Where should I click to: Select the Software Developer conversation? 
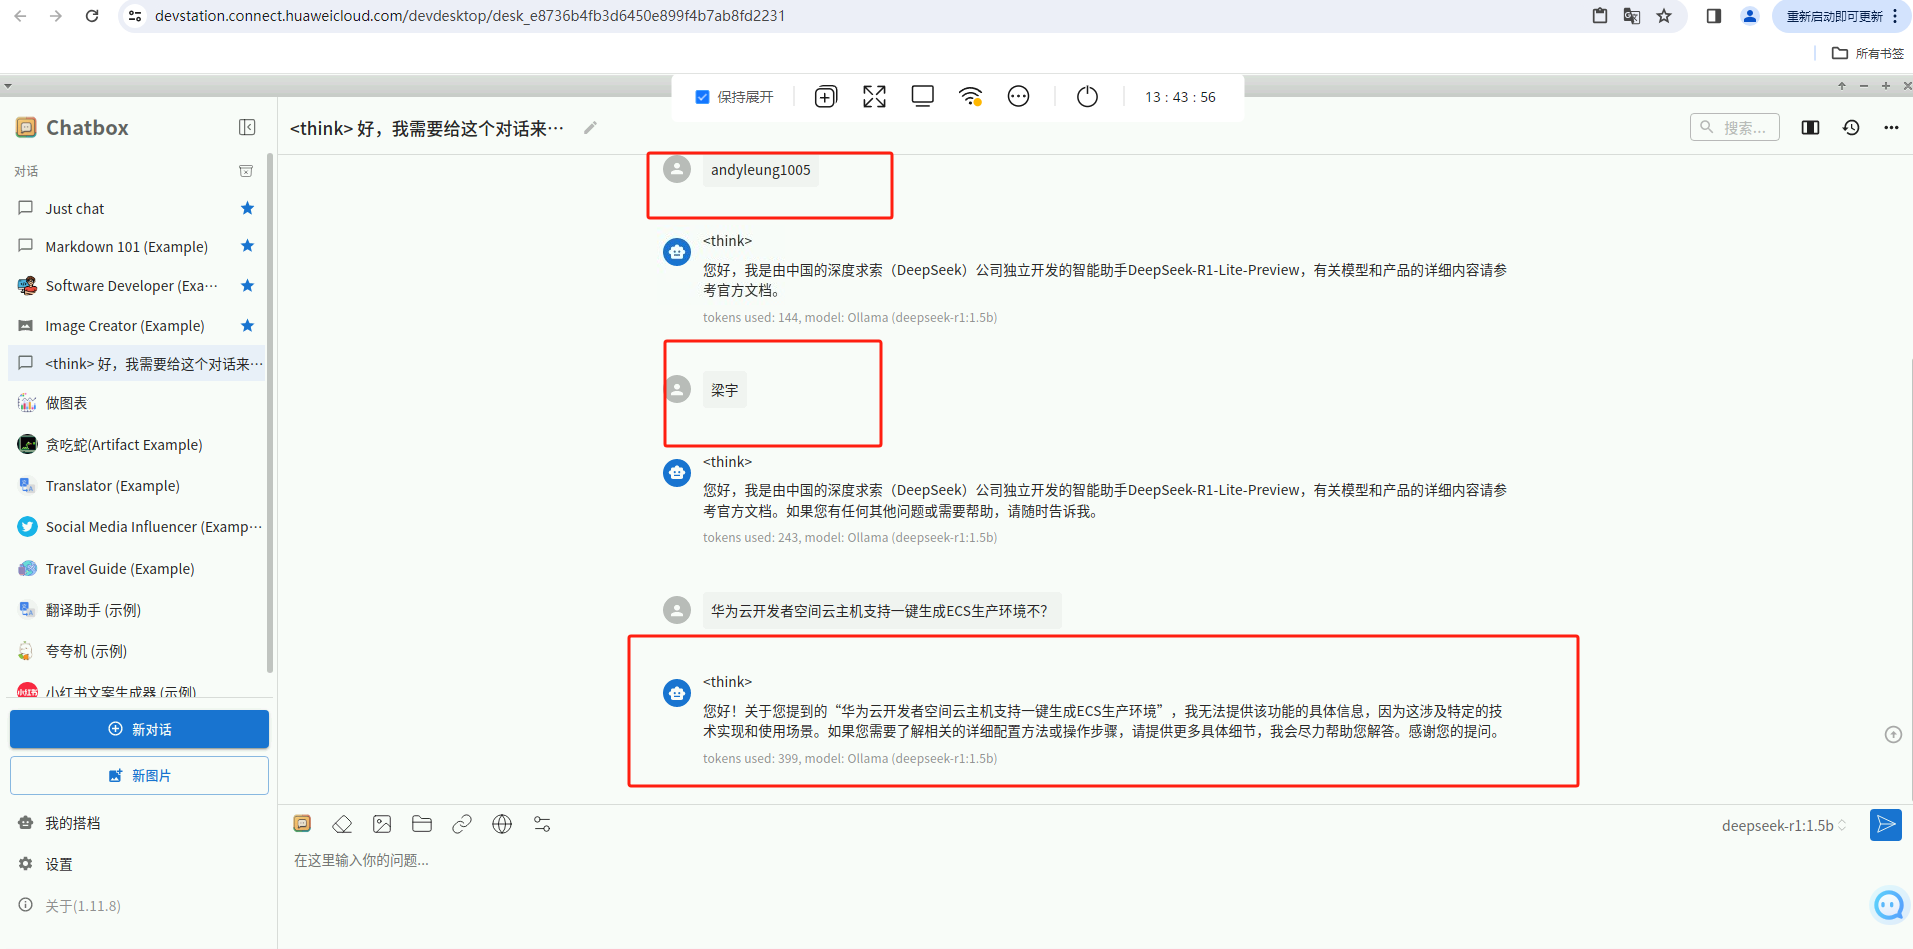click(137, 286)
